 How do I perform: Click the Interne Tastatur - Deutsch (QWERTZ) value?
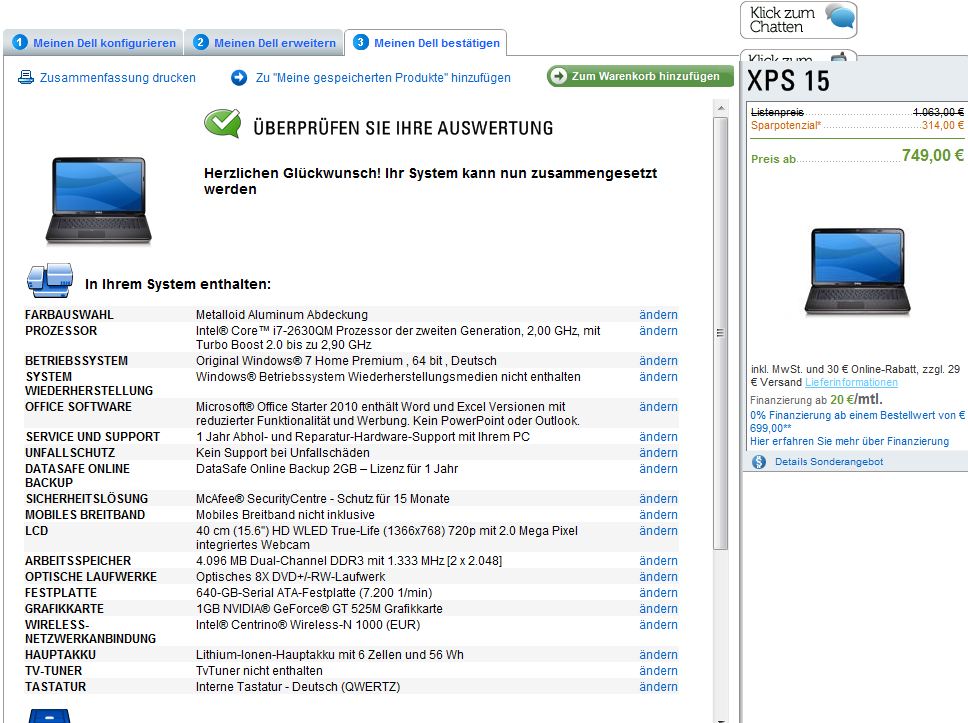click(x=298, y=686)
